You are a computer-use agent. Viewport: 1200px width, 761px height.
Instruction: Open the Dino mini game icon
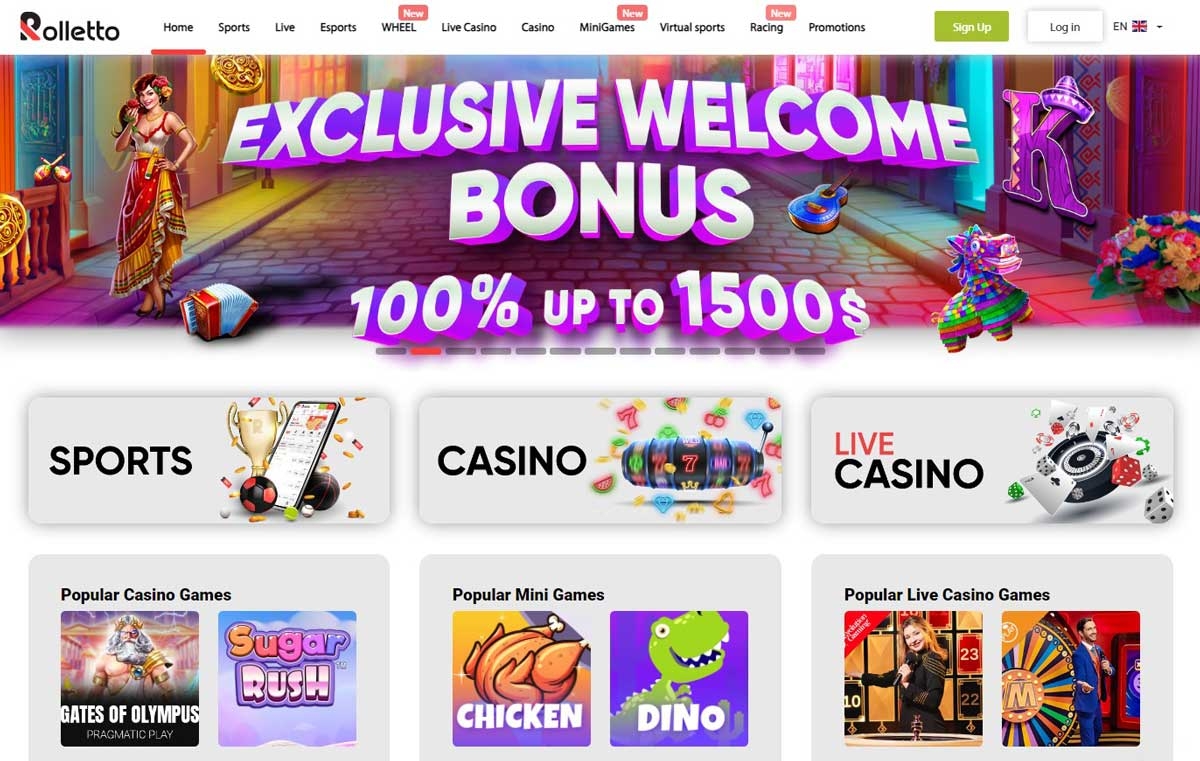tap(679, 679)
